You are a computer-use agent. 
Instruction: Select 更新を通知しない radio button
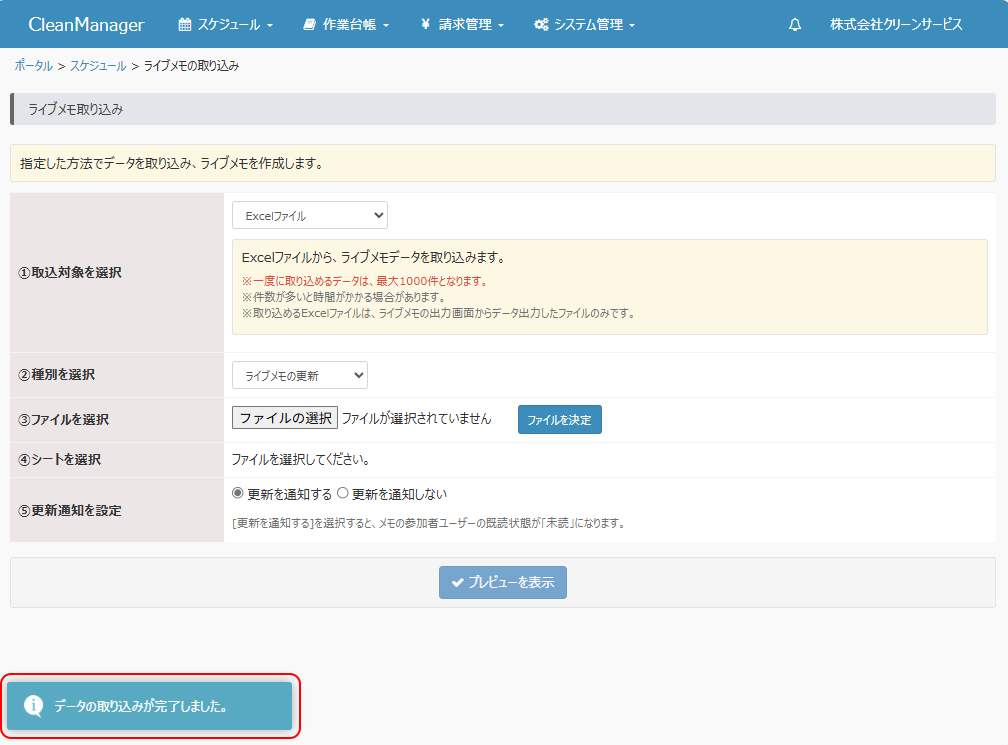(343, 493)
